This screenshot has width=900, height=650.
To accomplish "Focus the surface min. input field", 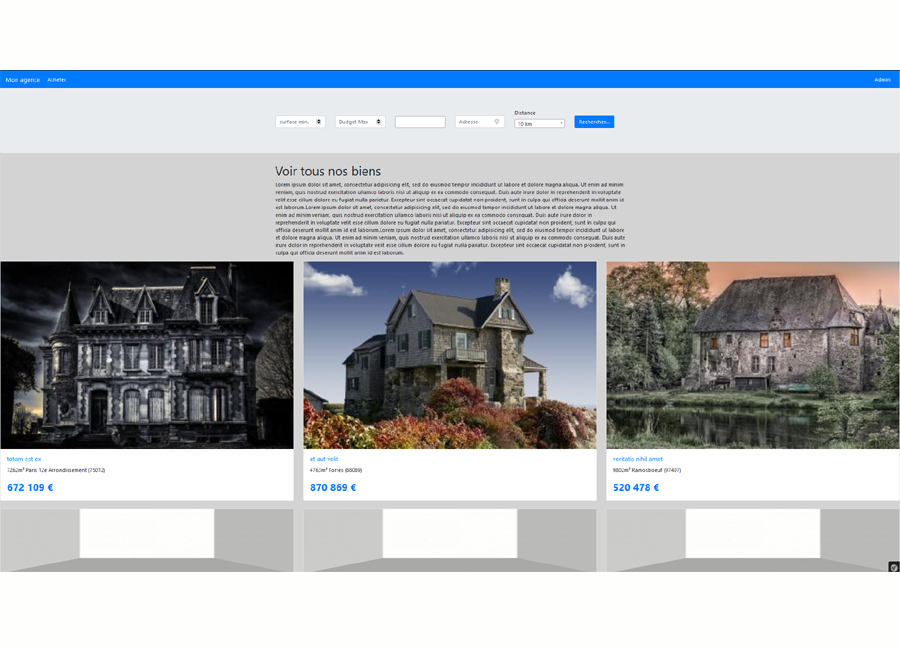I will [x=295, y=122].
